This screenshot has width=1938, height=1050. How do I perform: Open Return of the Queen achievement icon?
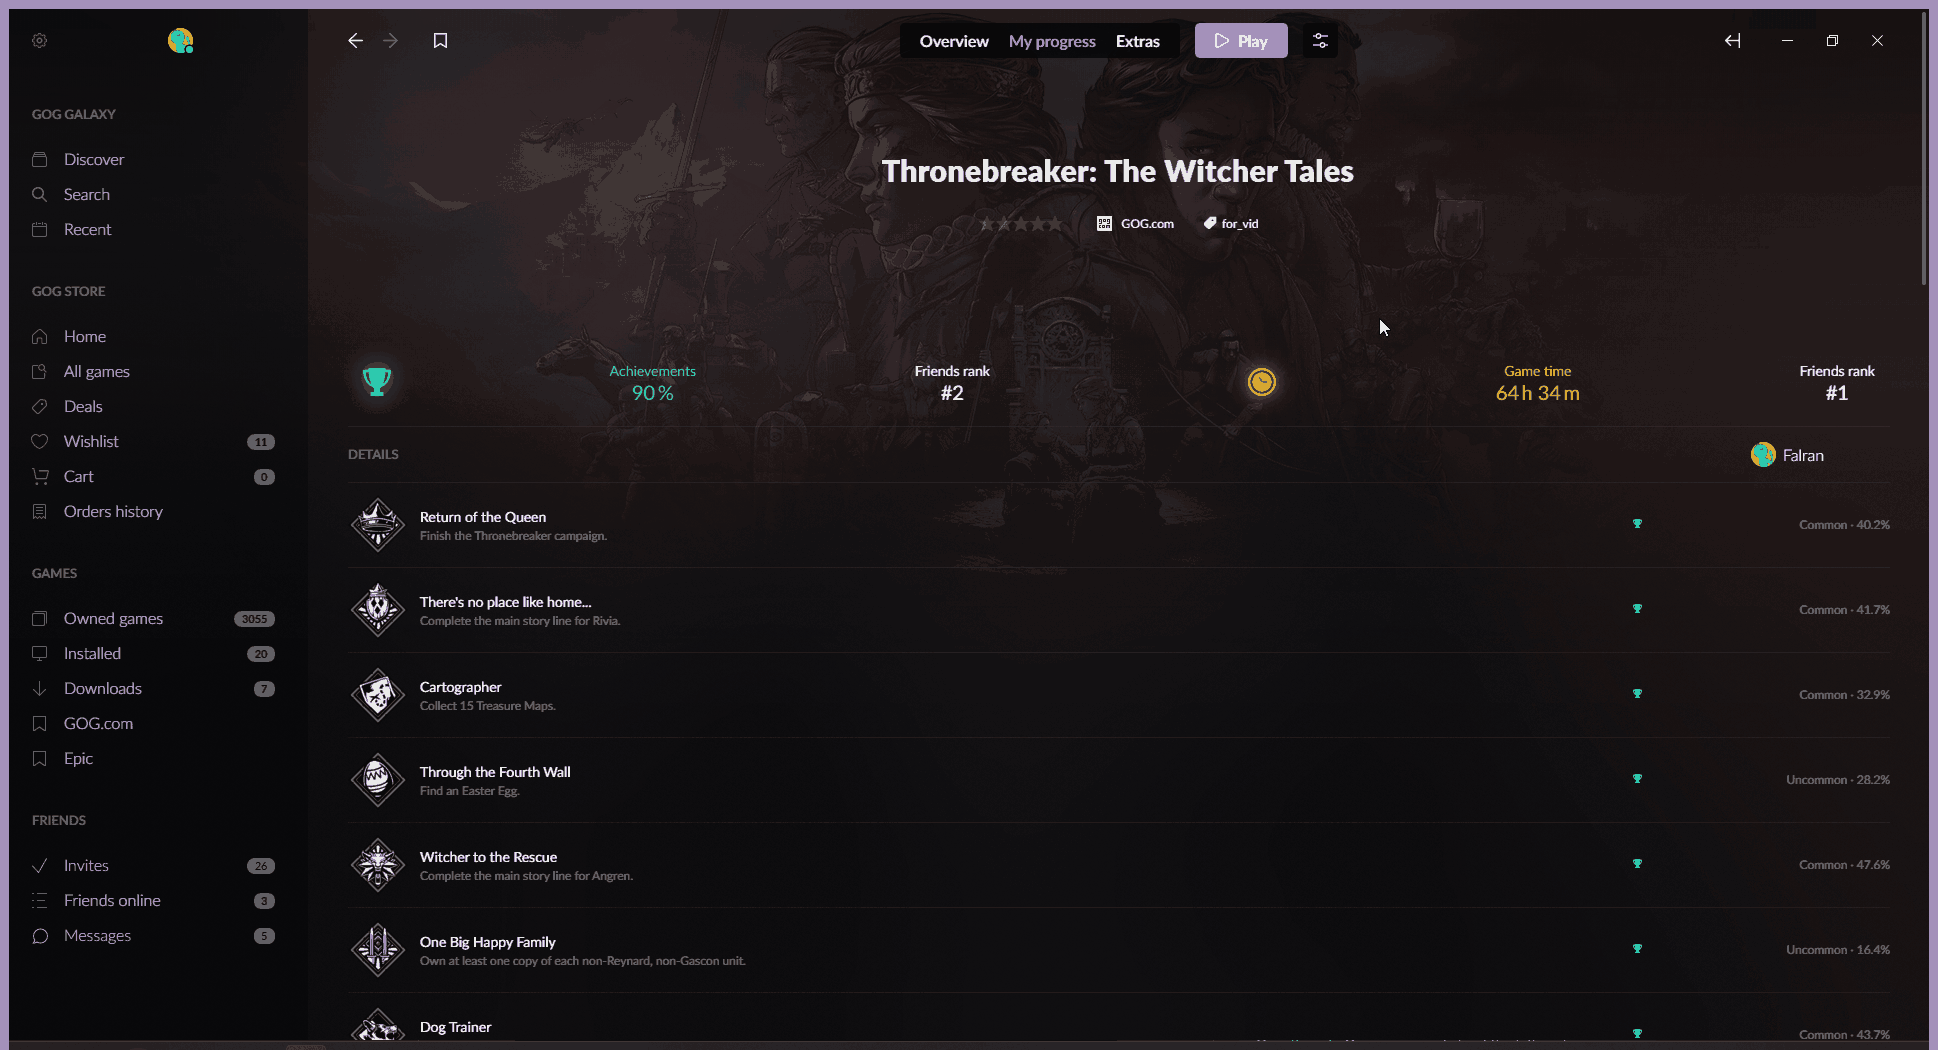378,525
